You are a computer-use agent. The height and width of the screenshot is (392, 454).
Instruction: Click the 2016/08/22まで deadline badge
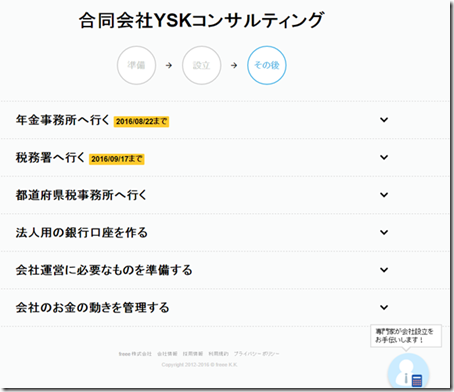[x=141, y=121]
